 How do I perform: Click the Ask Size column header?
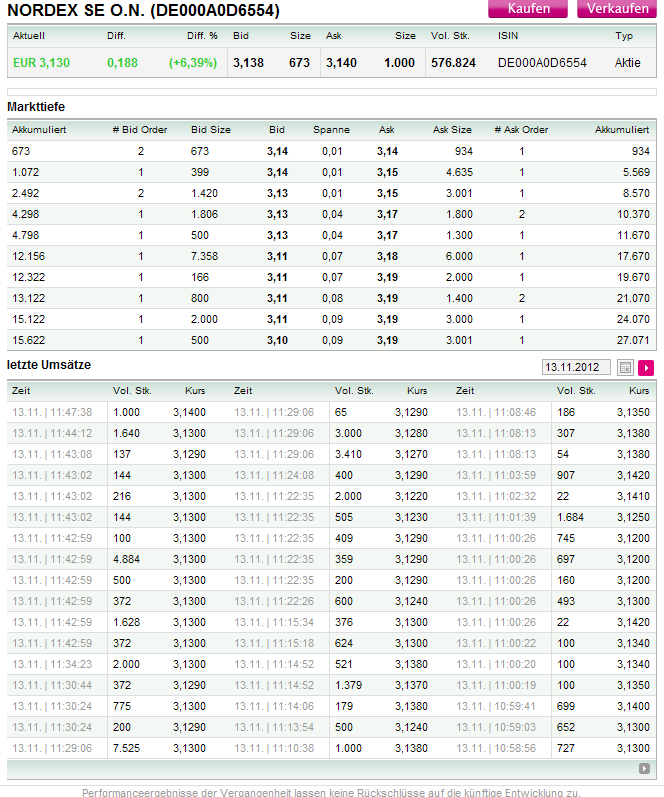(452, 130)
